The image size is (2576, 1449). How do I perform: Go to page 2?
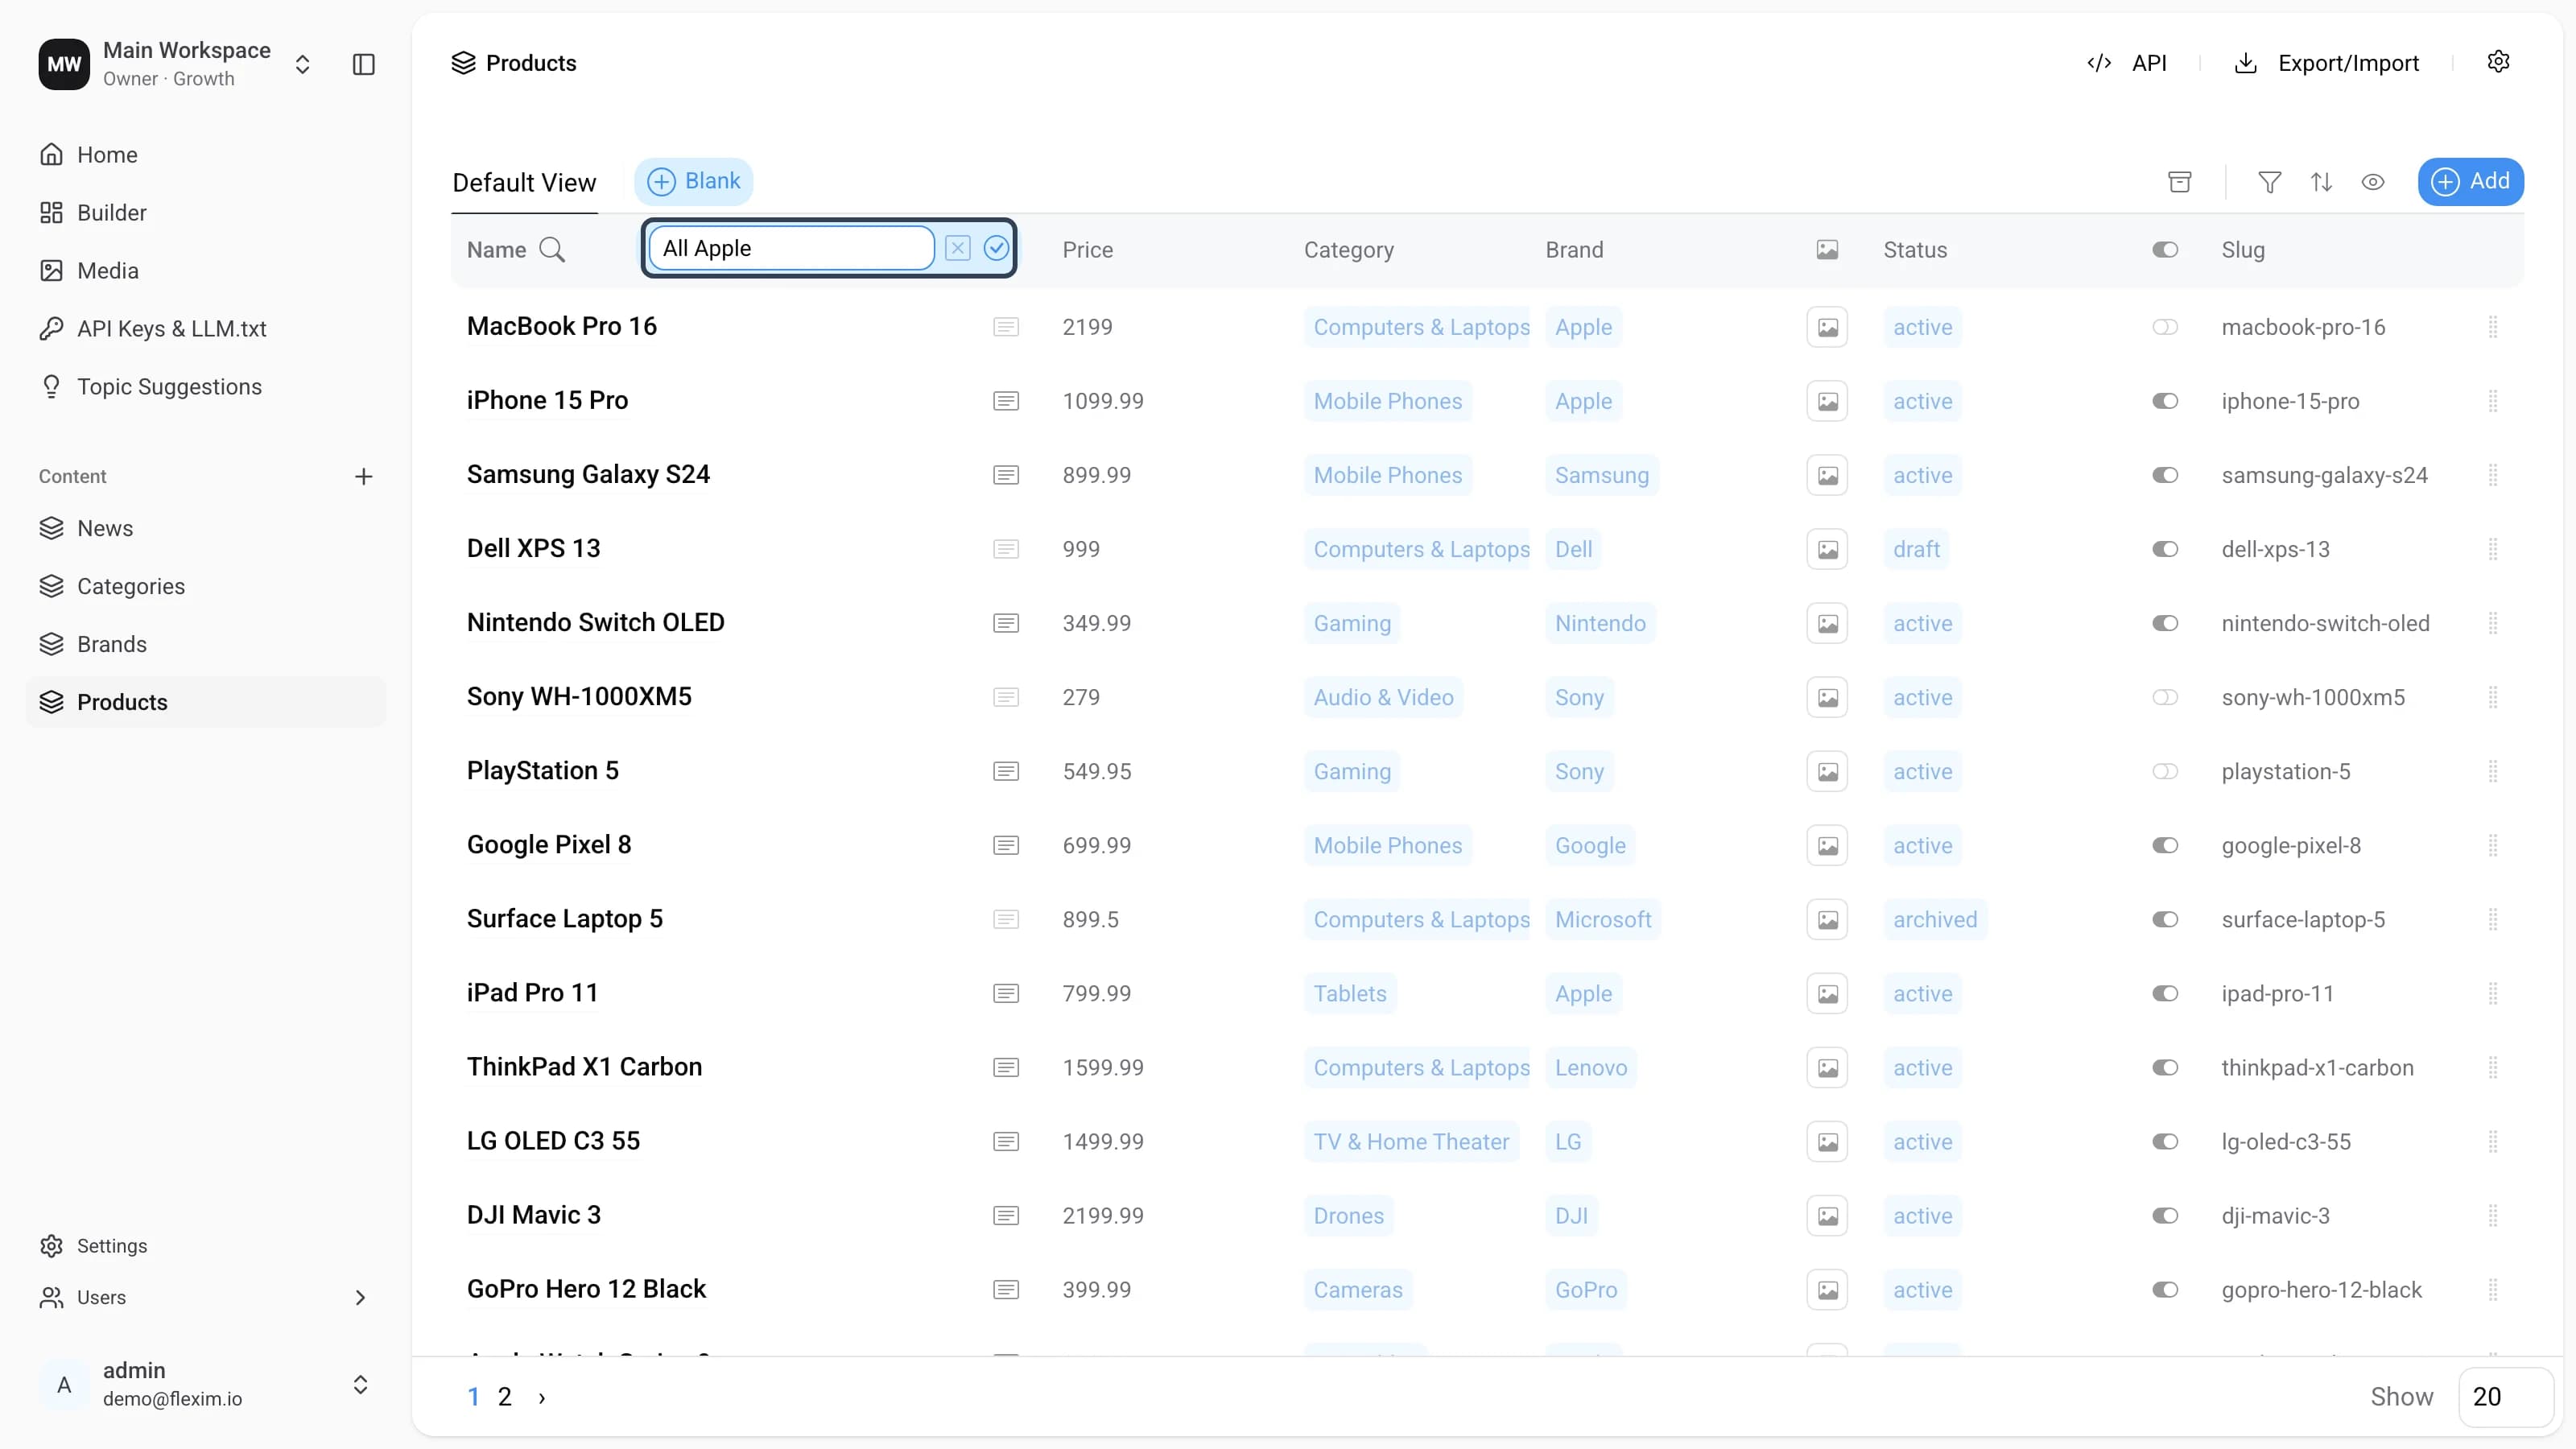point(505,1397)
